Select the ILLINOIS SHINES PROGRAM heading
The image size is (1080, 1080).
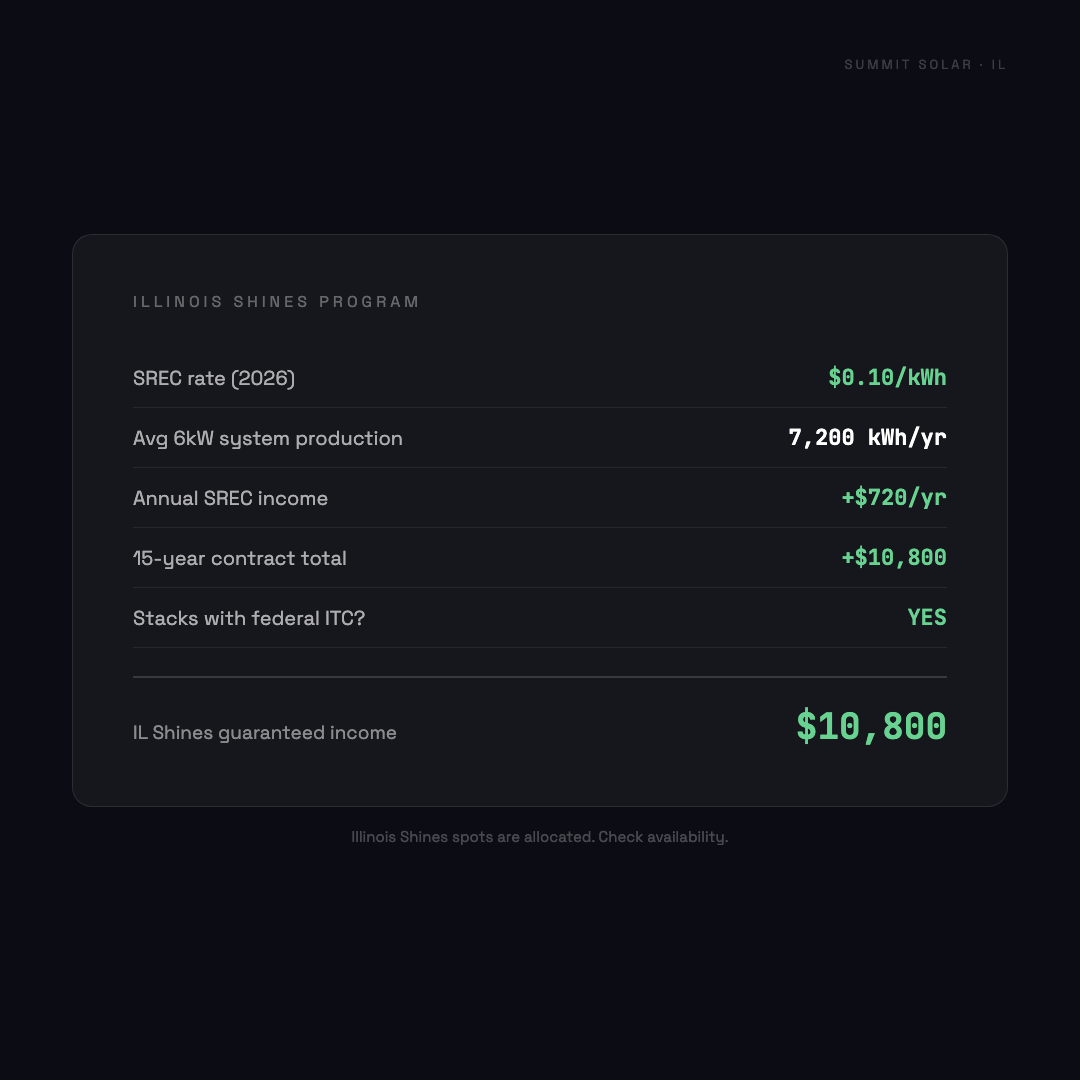(276, 302)
